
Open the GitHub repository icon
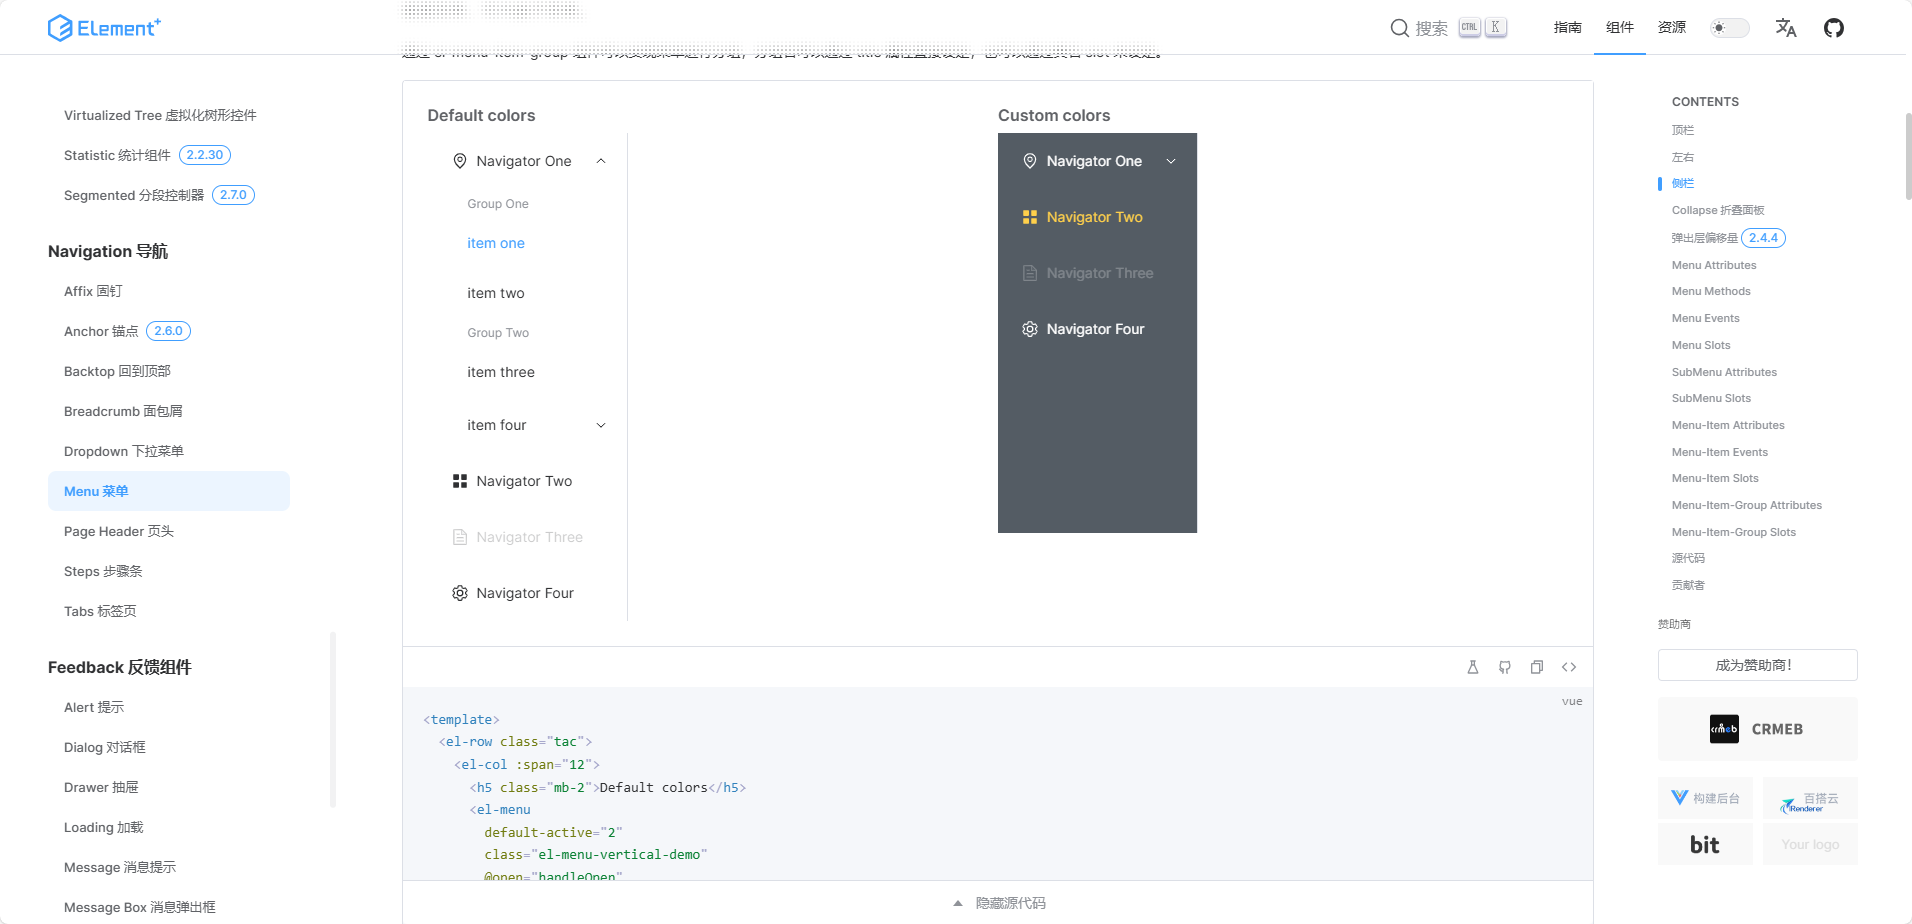1834,28
